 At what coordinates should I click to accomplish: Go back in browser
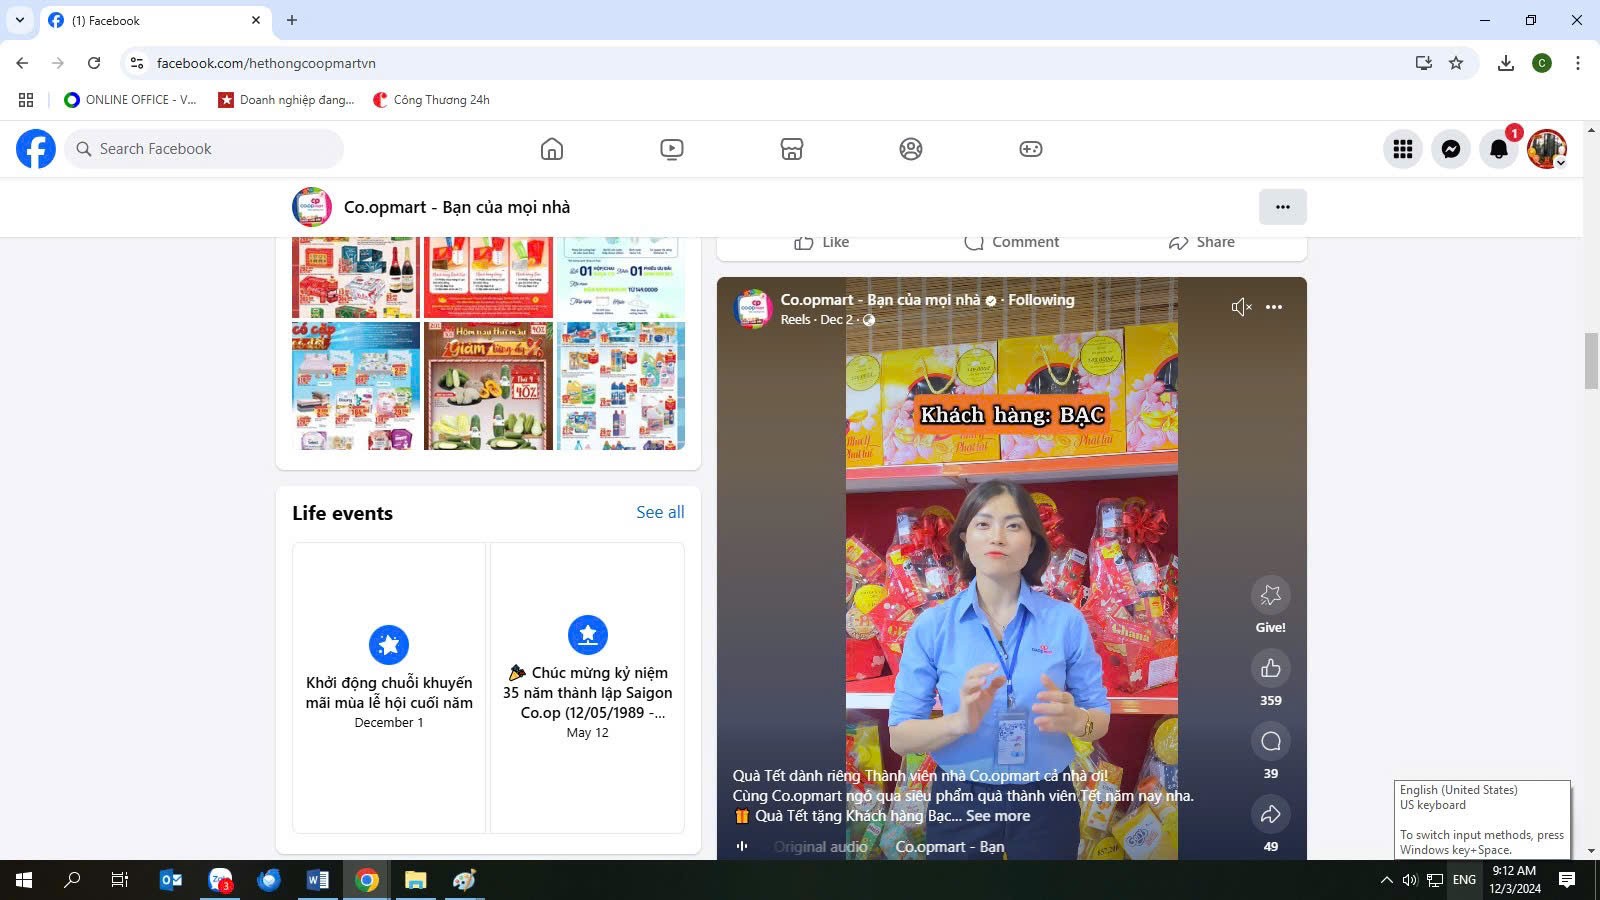[22, 63]
